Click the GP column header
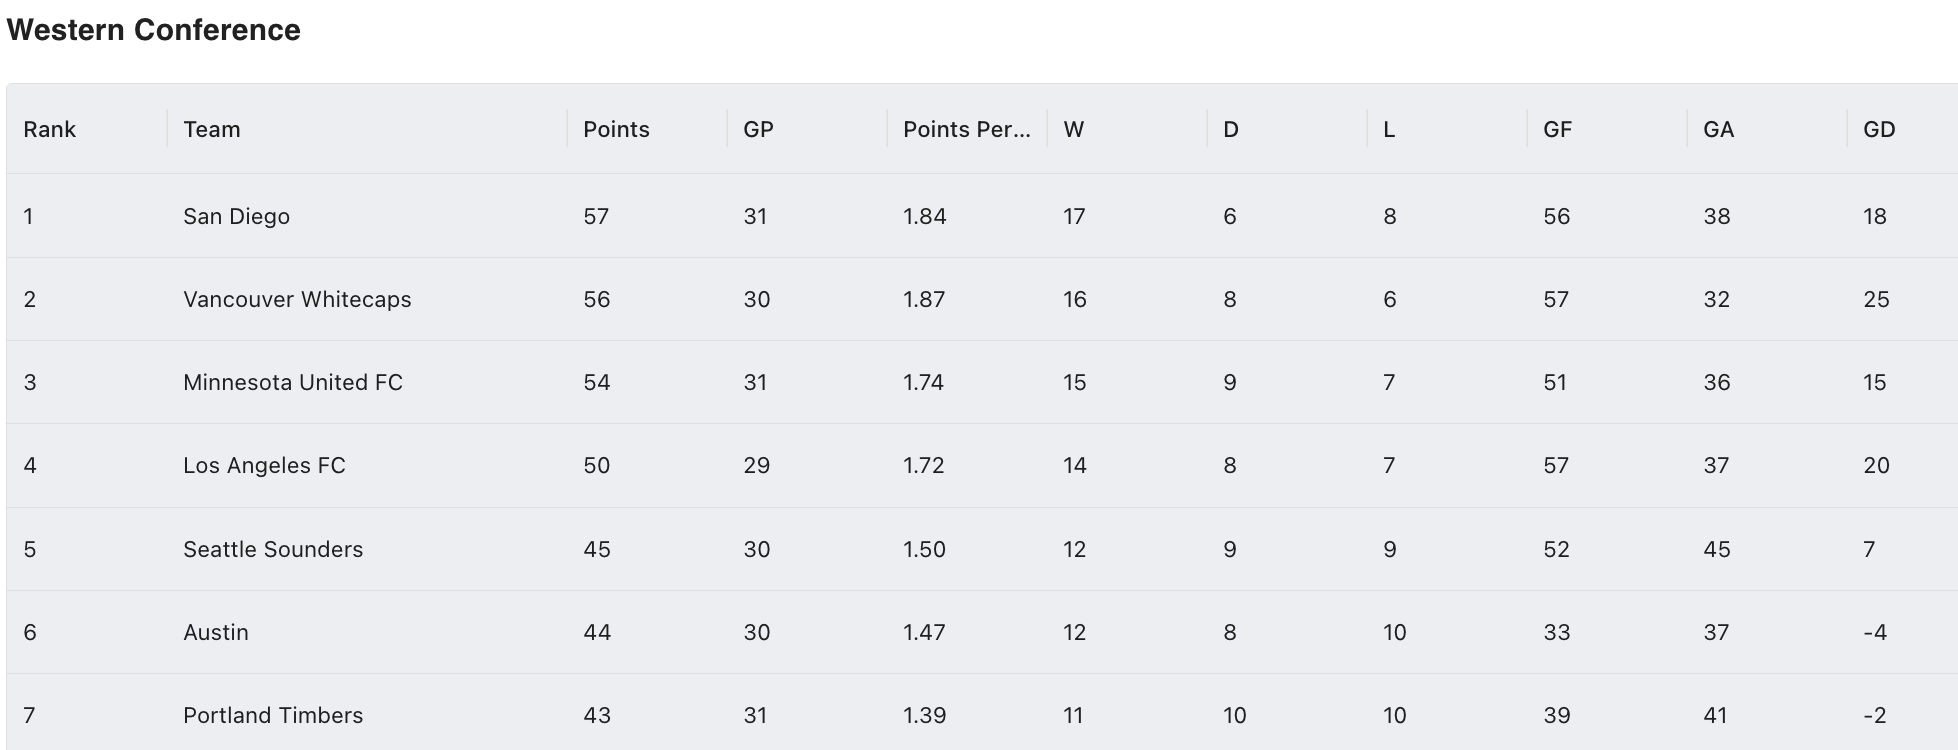The height and width of the screenshot is (750, 1958). [807, 129]
